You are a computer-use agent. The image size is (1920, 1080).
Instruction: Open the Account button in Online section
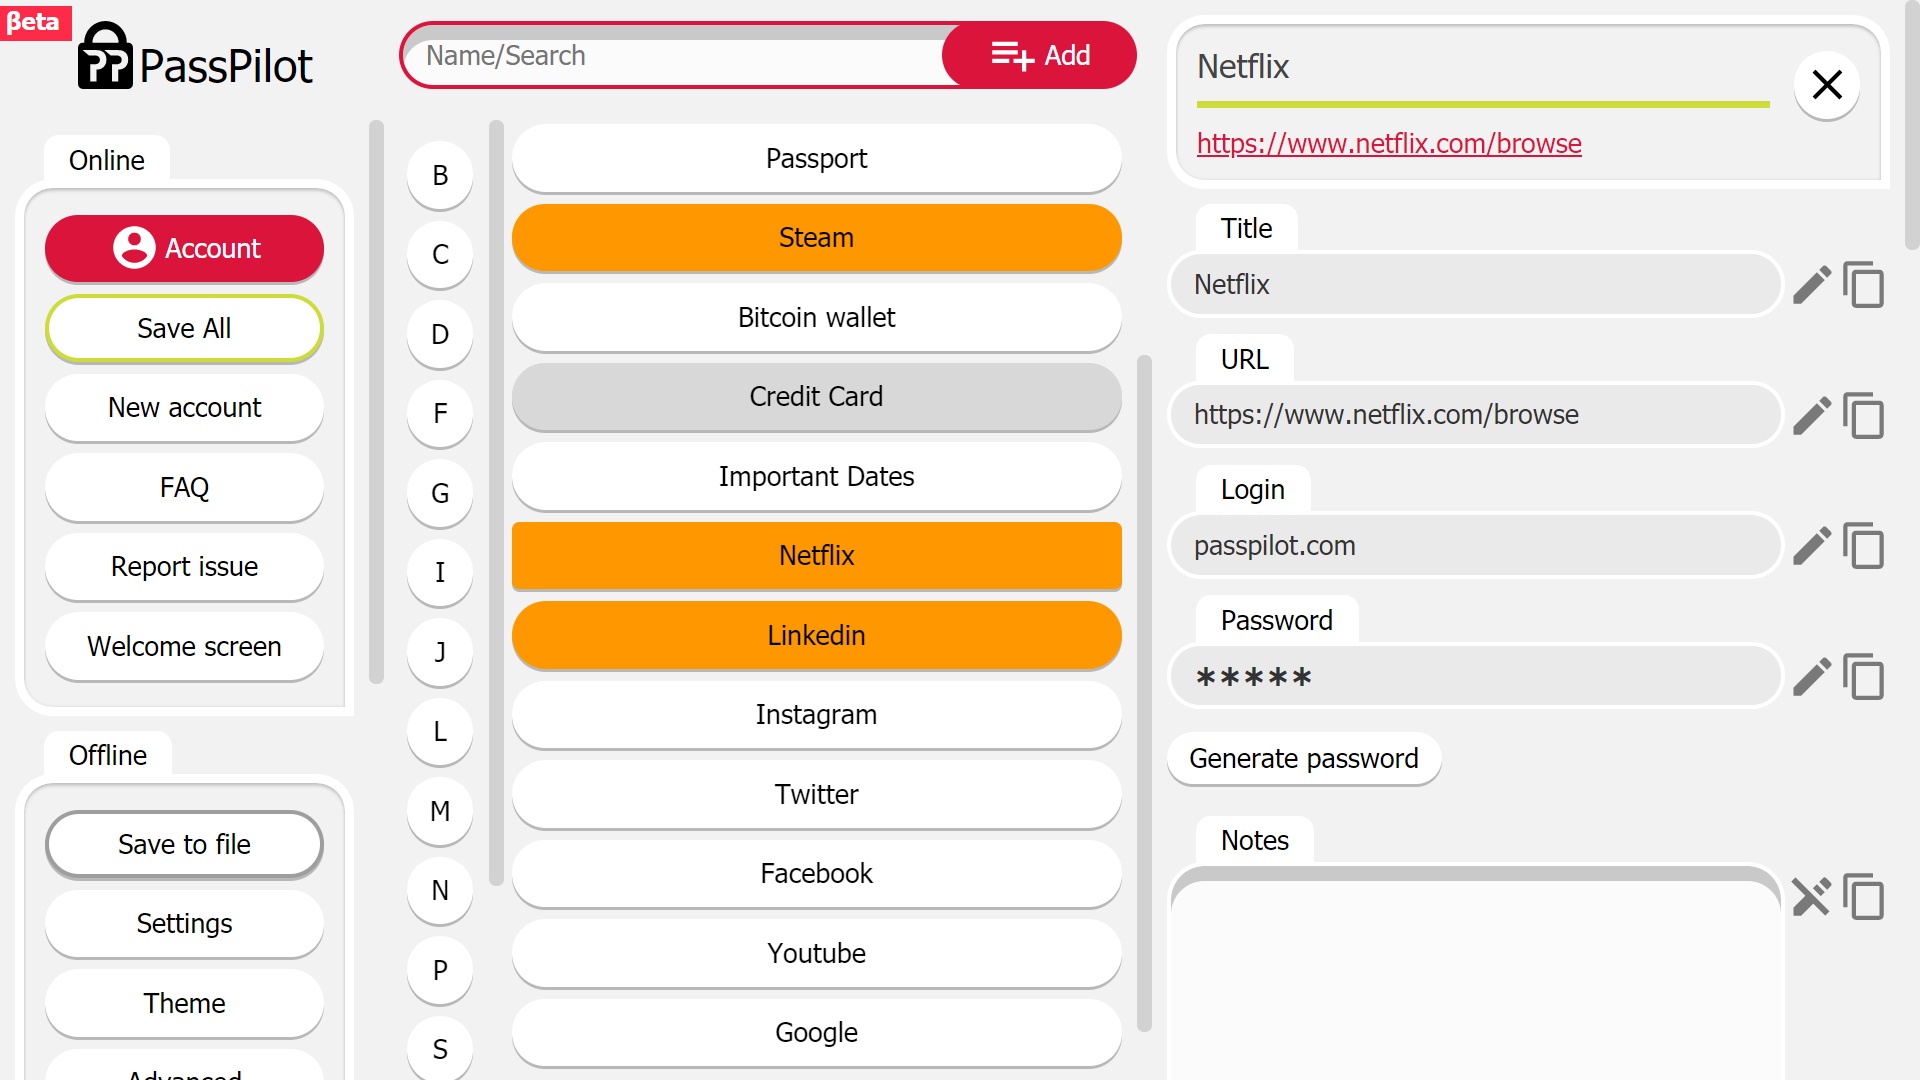click(184, 248)
